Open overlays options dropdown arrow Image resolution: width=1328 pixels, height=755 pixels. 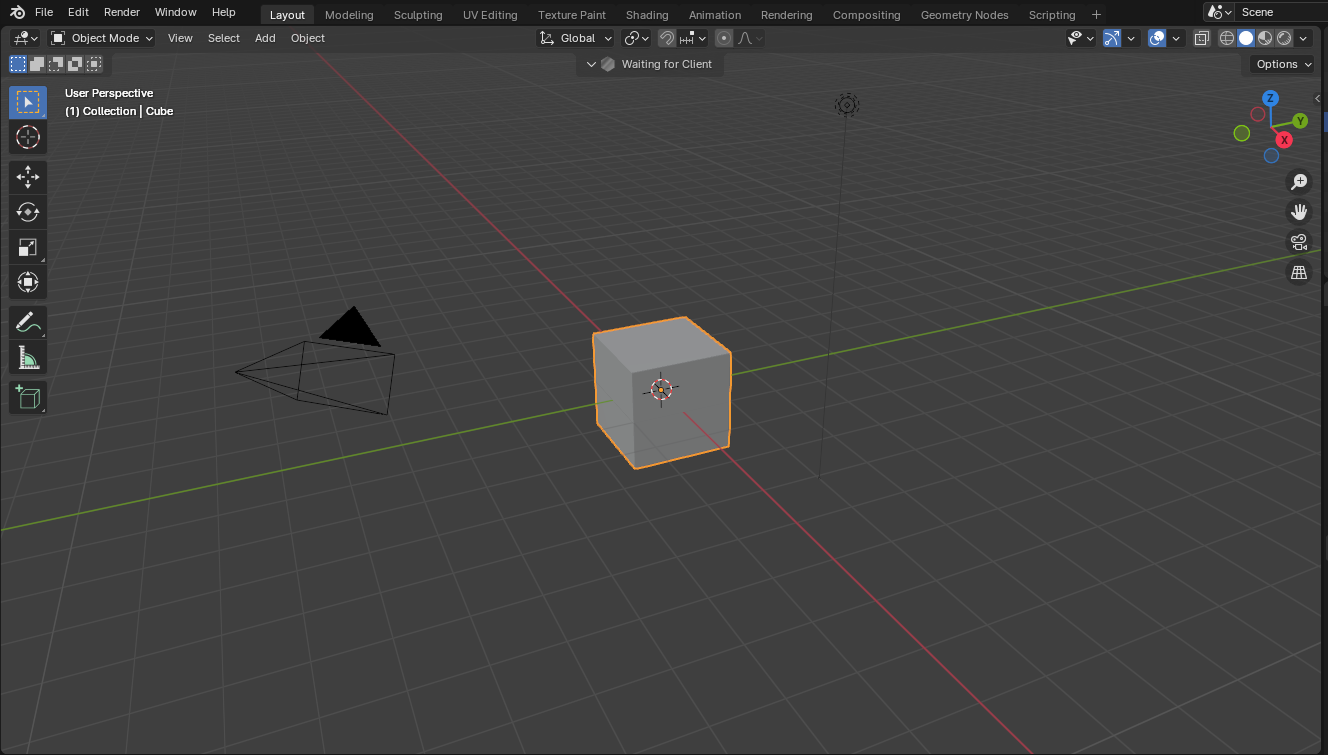[1177, 38]
